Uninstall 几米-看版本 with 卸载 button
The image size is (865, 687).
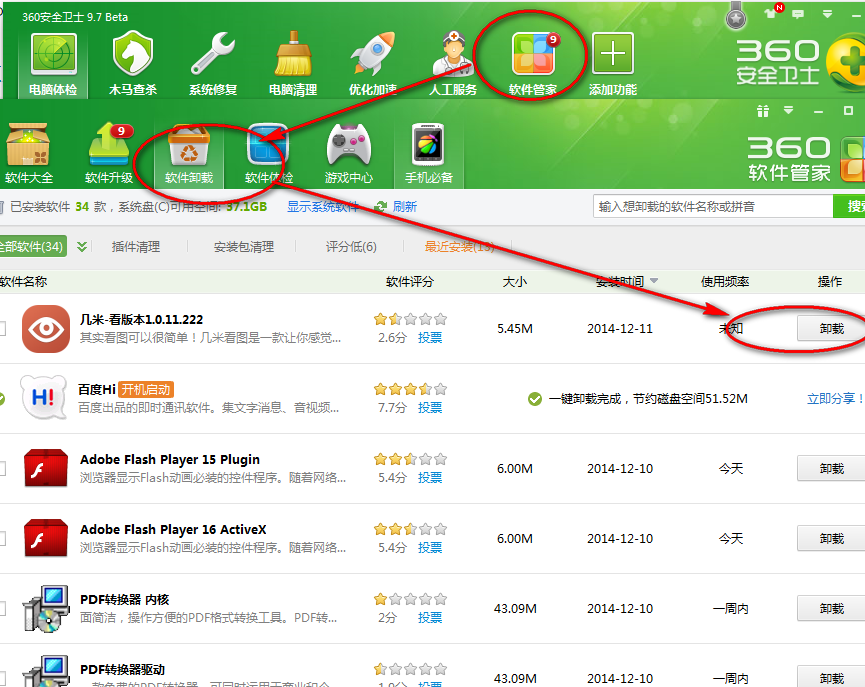pyautogui.click(x=831, y=328)
